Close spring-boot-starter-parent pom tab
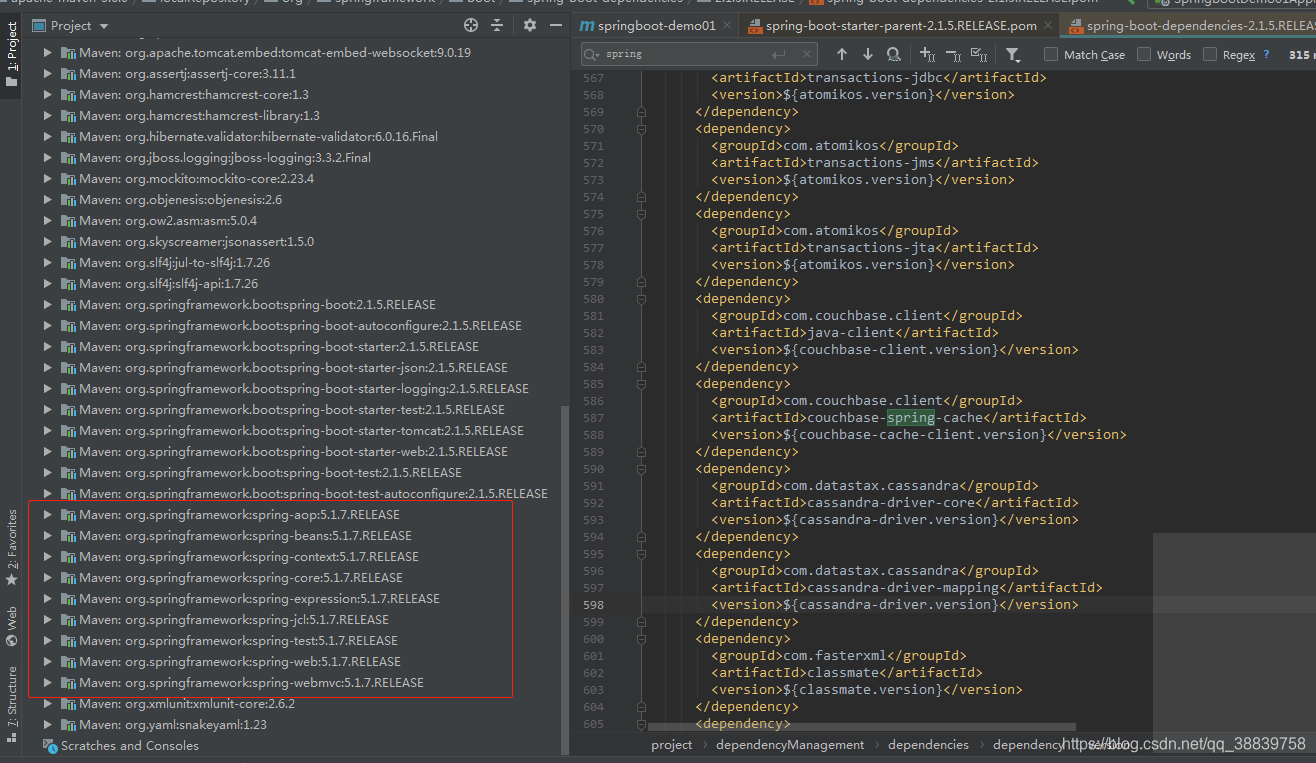1316x763 pixels. click(1048, 26)
